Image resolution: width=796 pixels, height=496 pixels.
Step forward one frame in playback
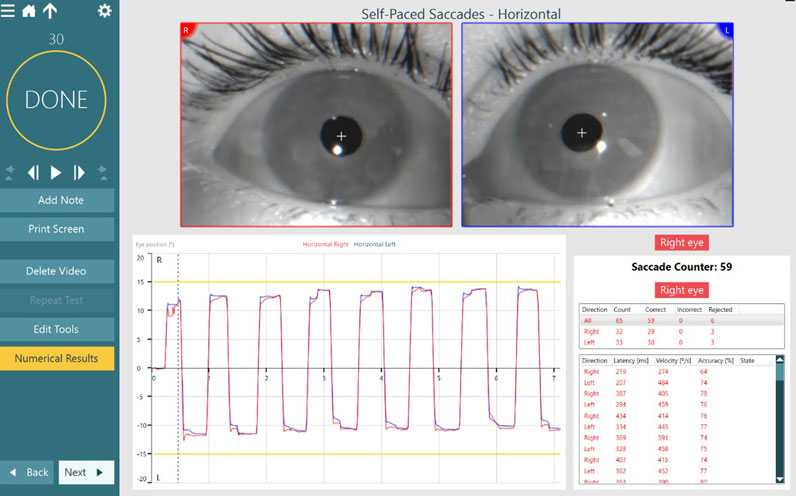(80, 172)
